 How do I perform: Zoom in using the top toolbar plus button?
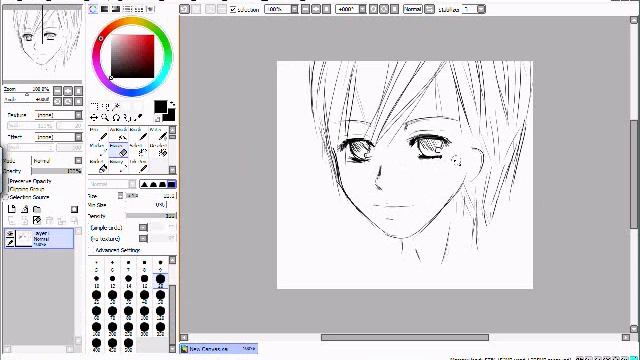click(x=316, y=9)
